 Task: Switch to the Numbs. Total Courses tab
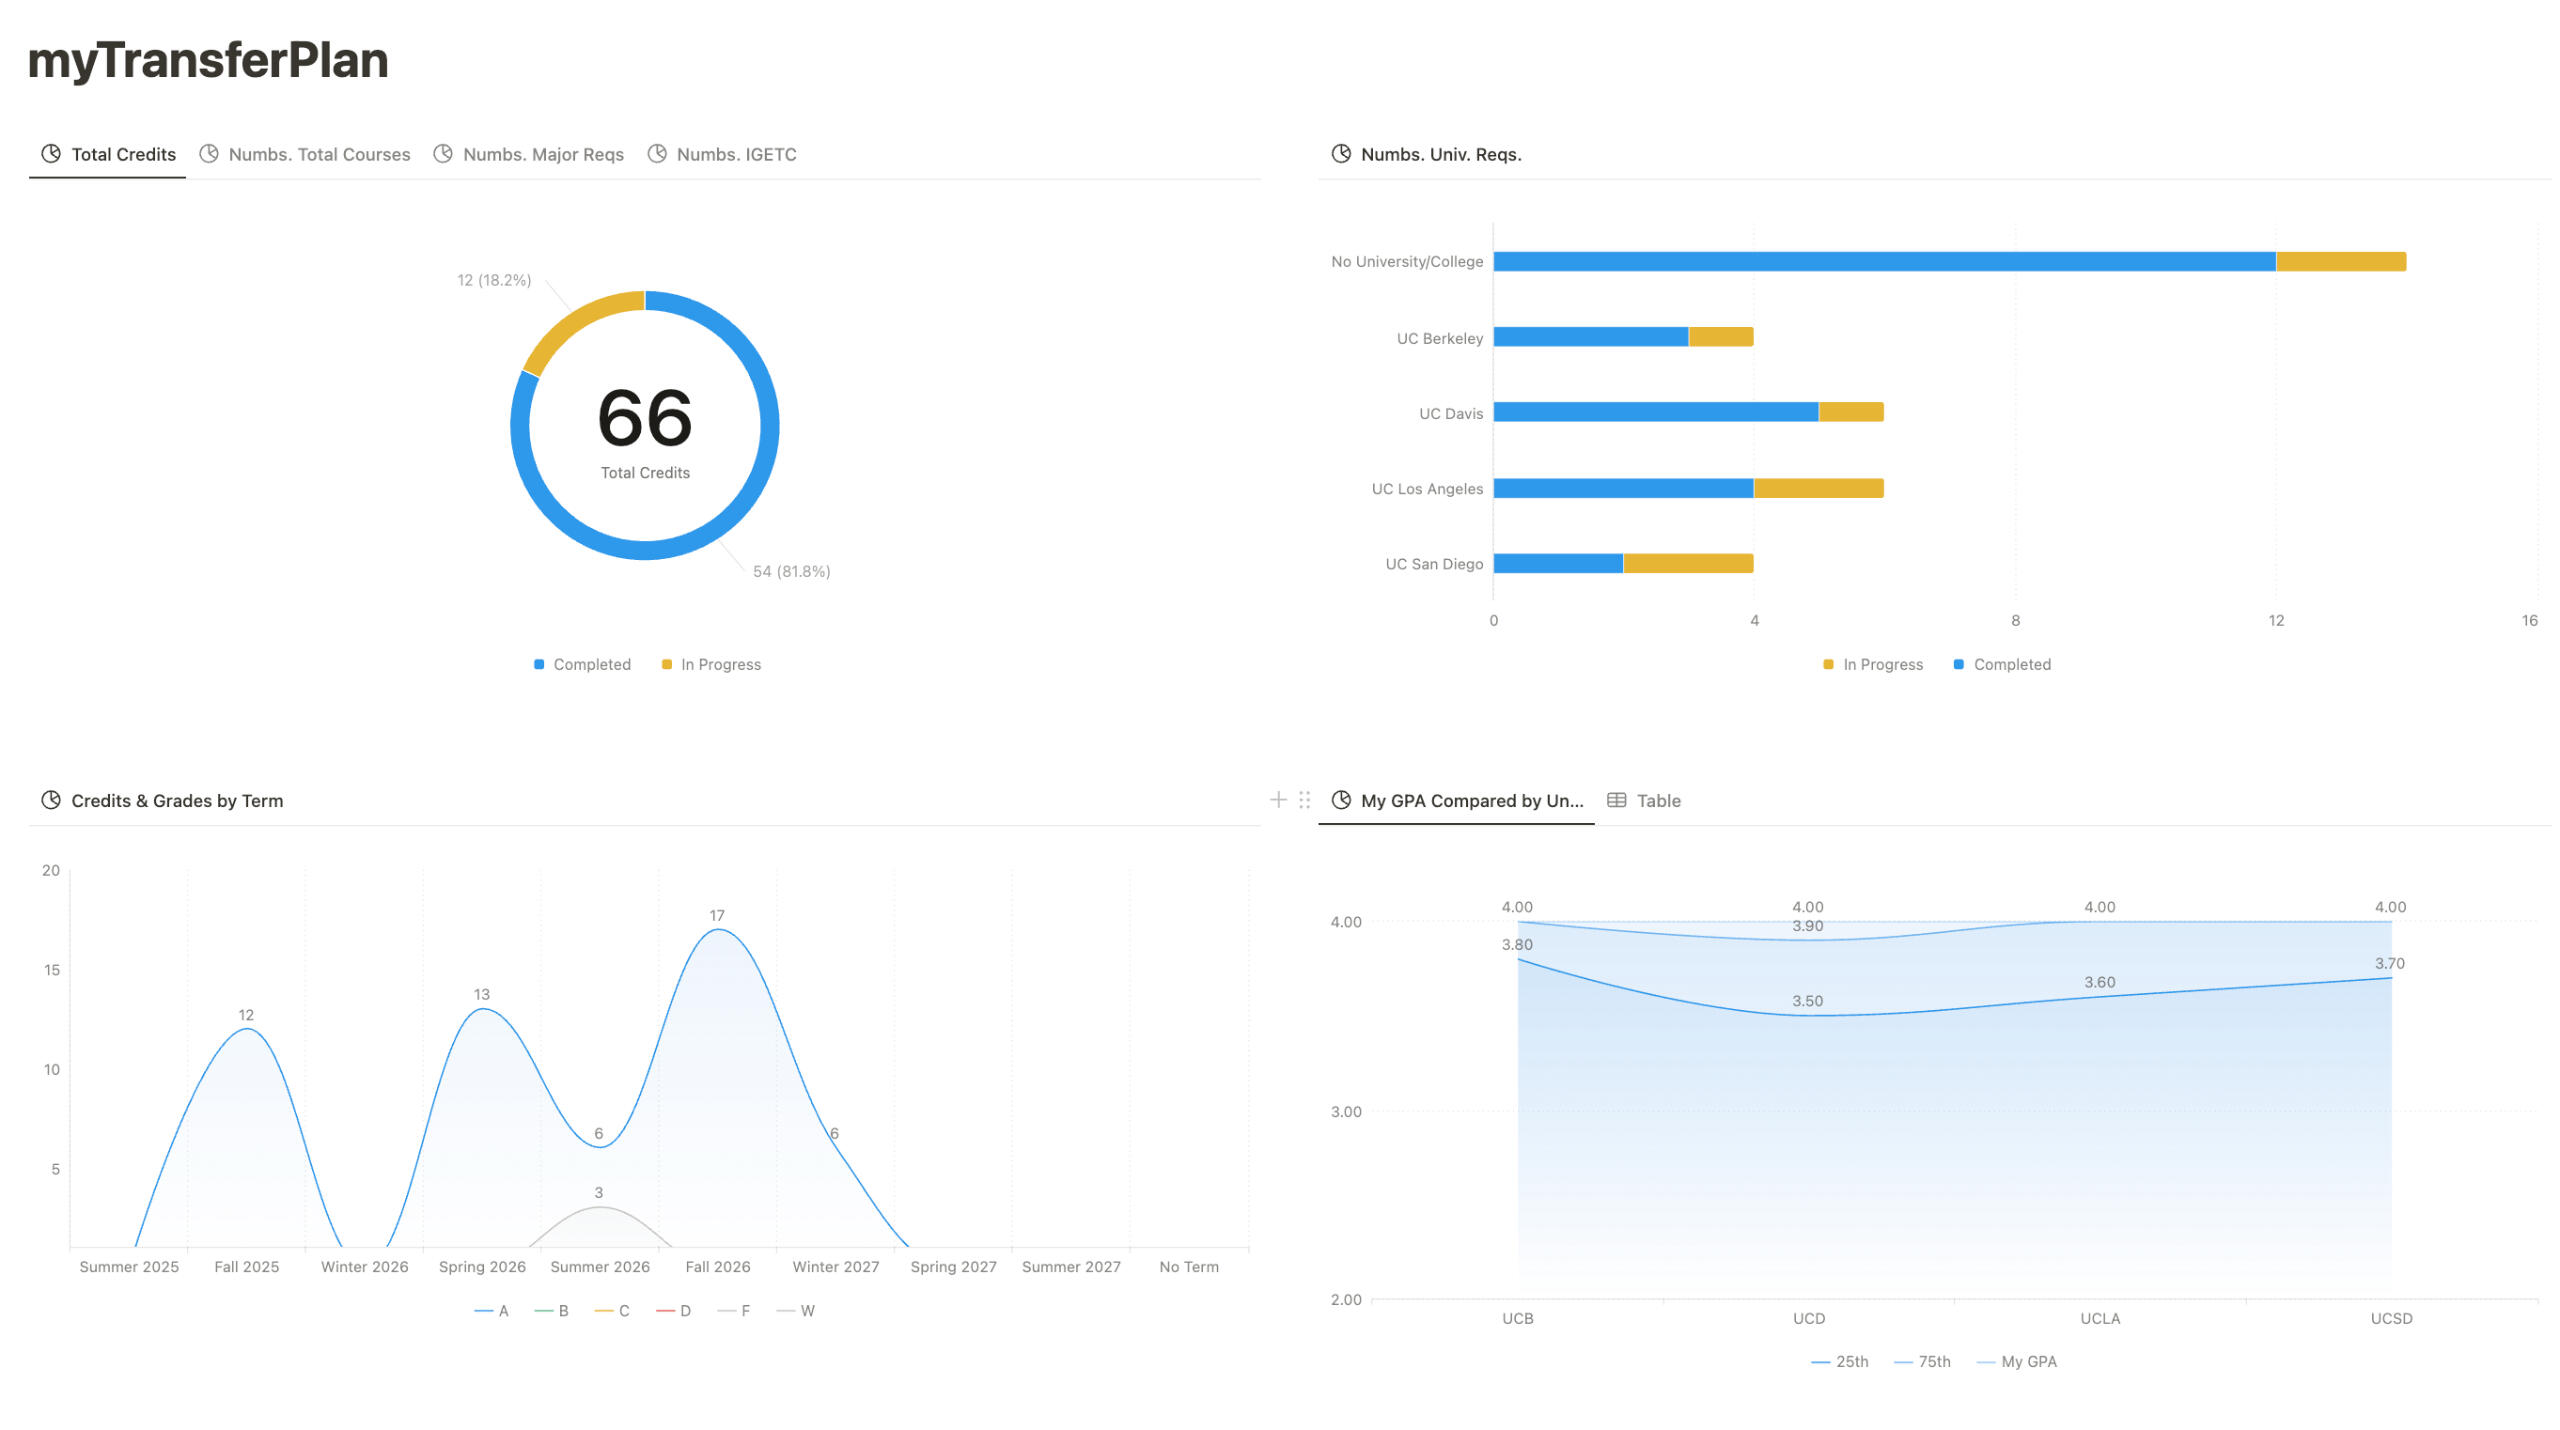319,154
